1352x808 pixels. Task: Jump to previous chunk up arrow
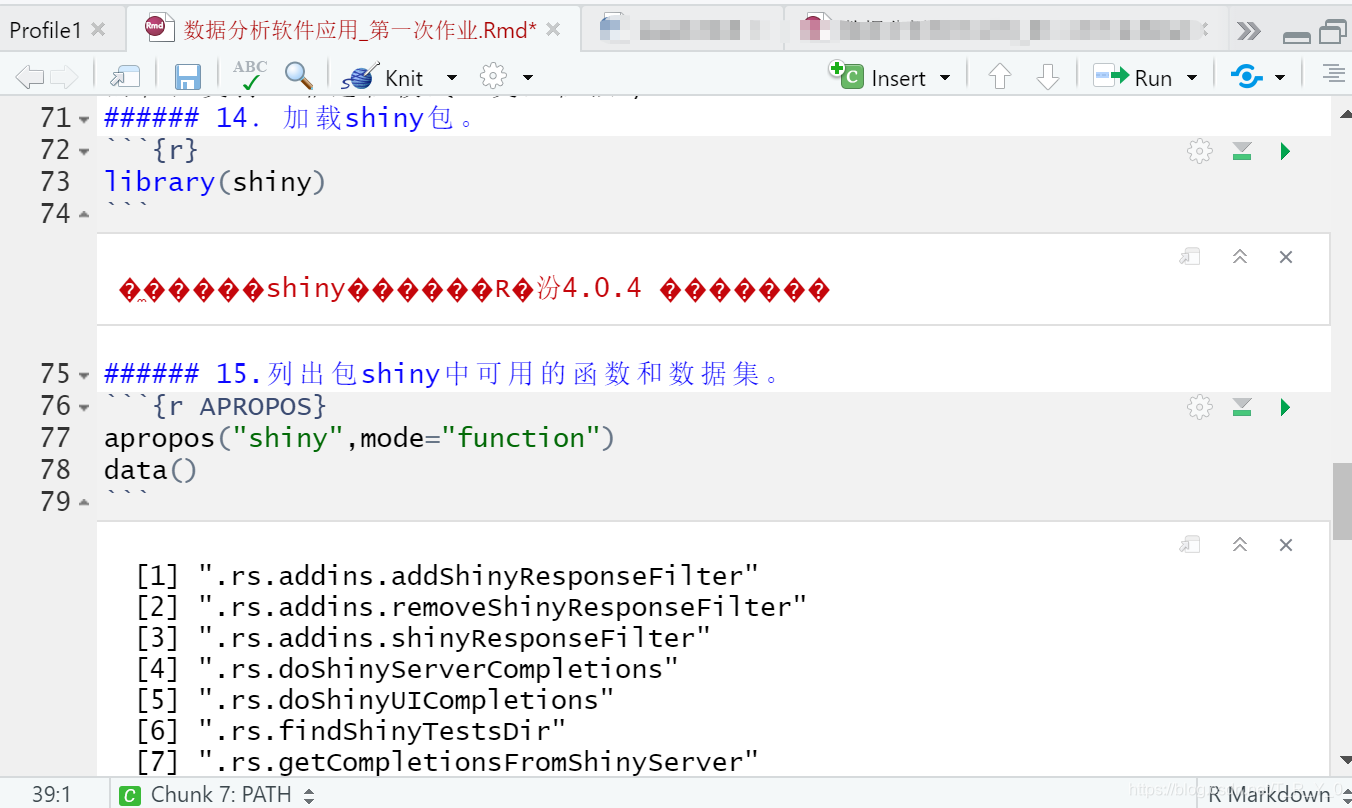(999, 77)
